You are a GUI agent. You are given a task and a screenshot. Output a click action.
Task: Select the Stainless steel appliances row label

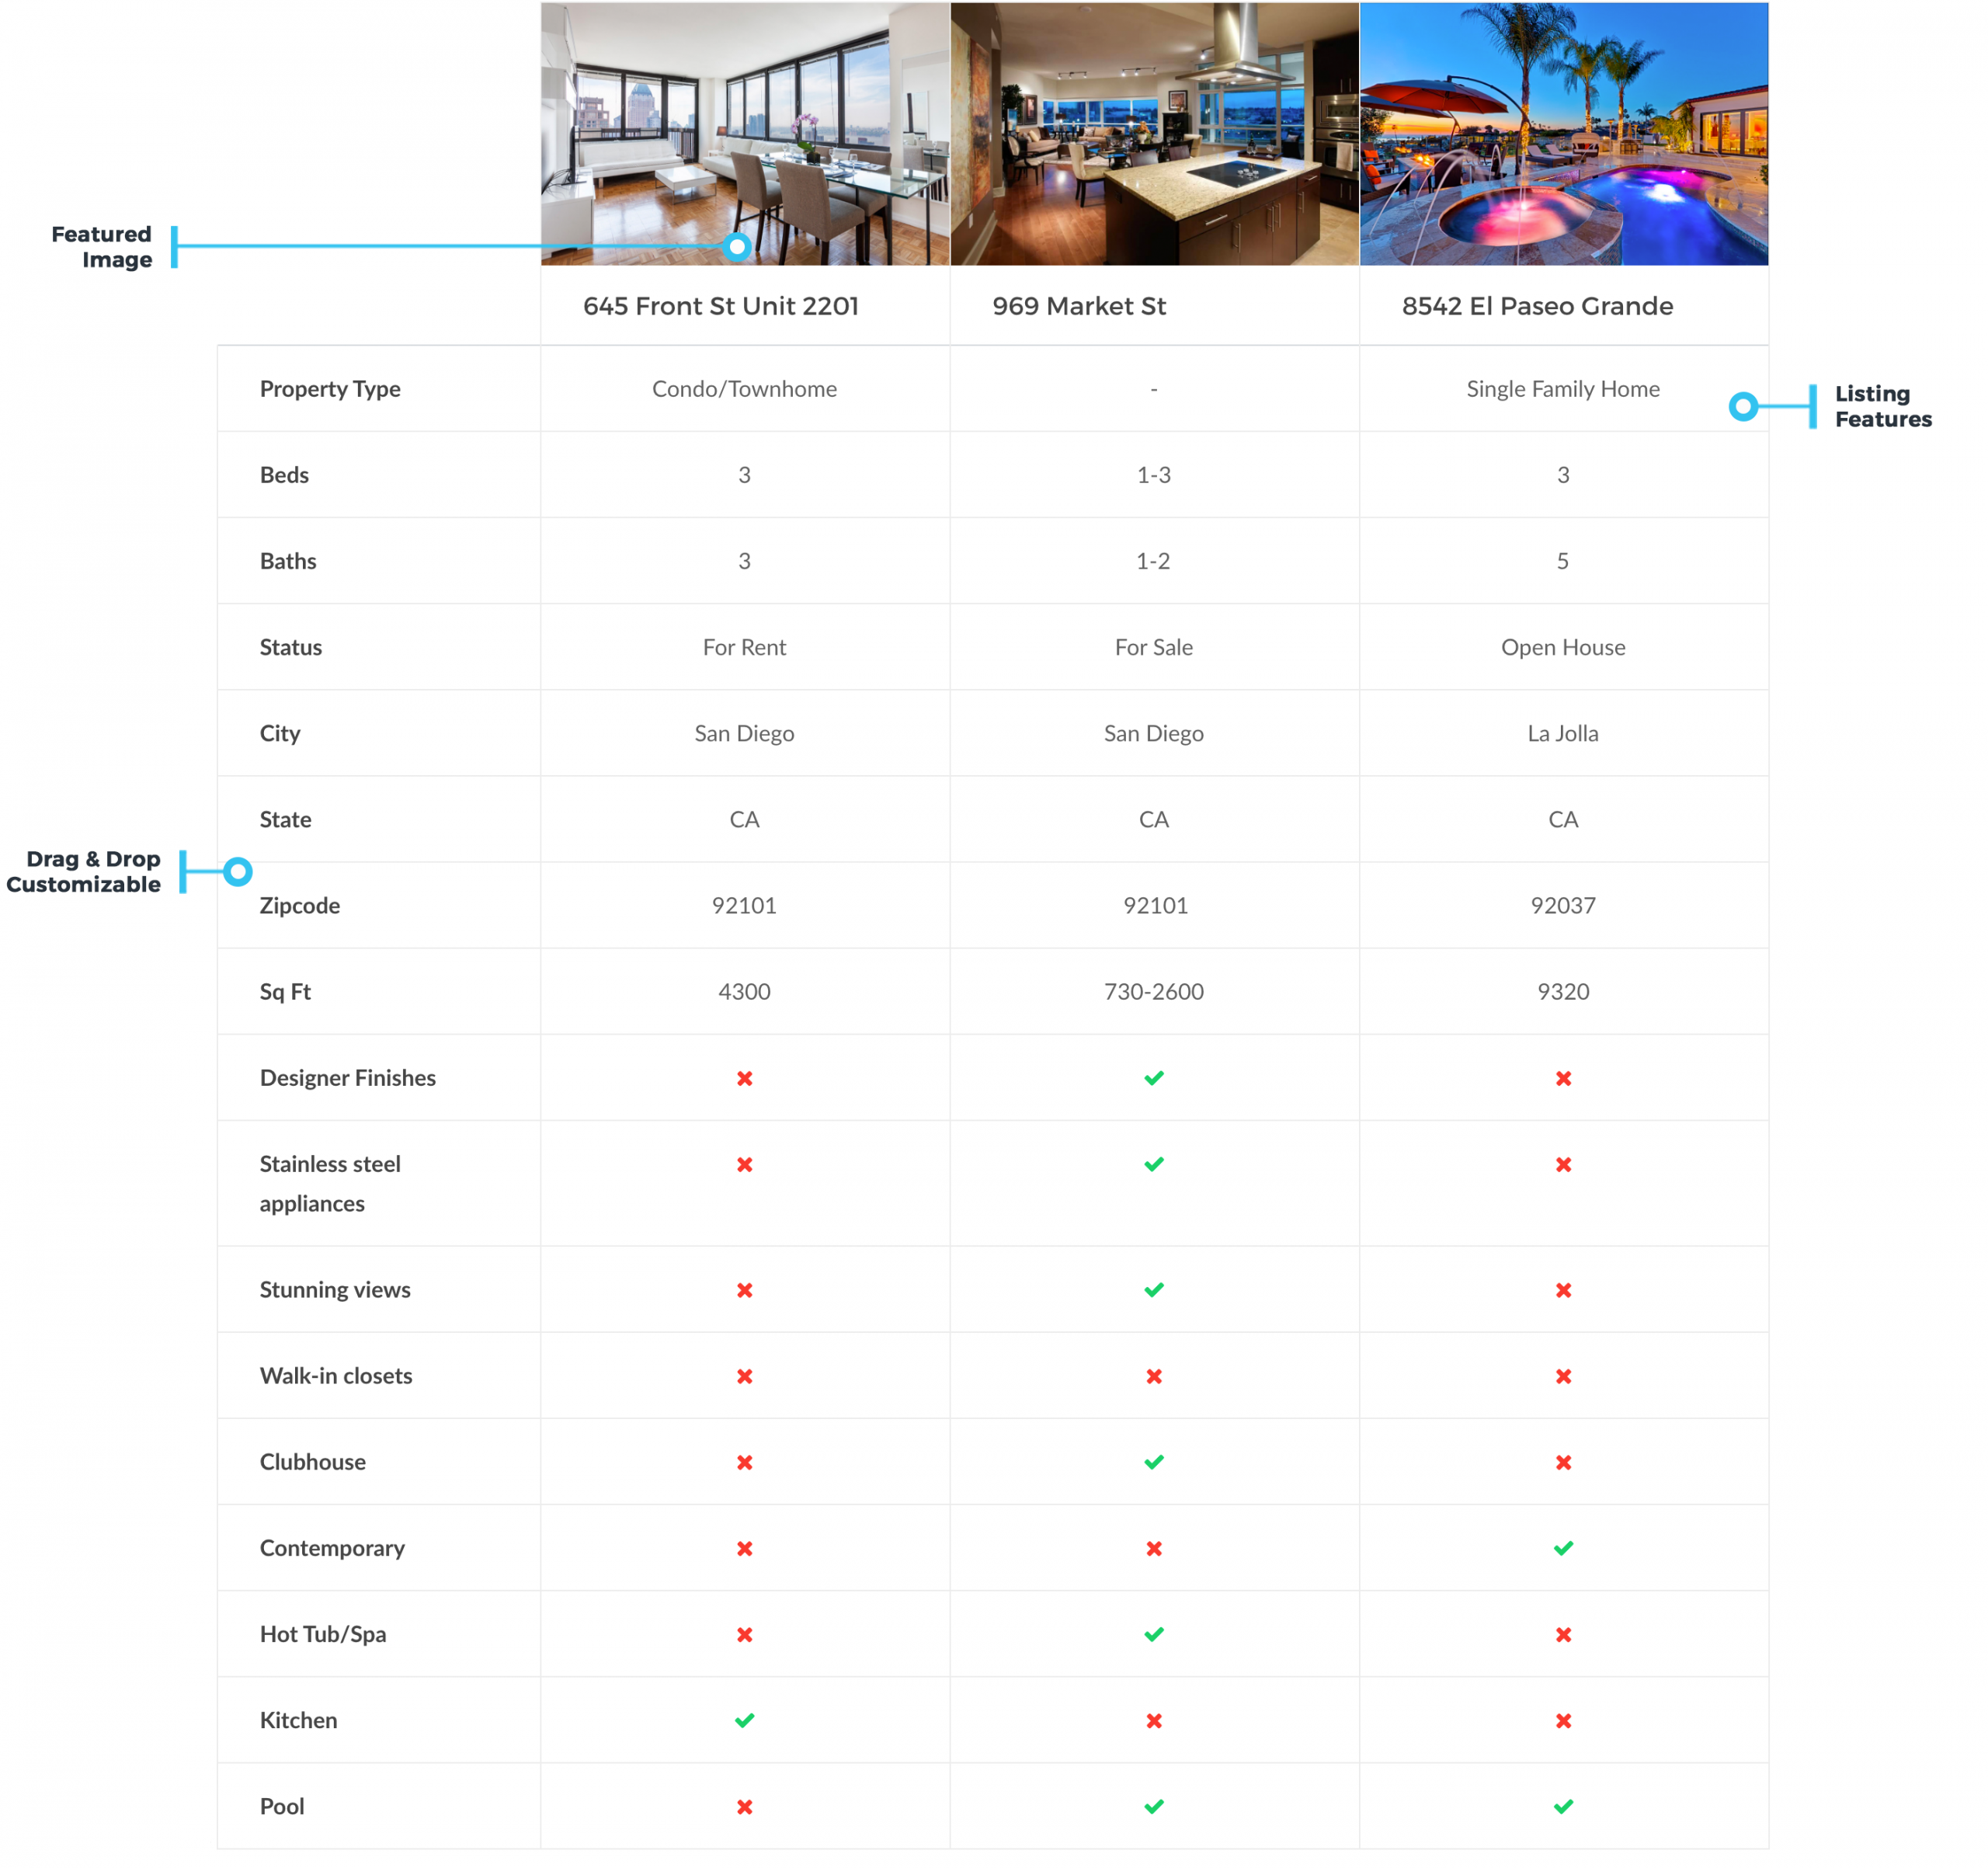(329, 1183)
